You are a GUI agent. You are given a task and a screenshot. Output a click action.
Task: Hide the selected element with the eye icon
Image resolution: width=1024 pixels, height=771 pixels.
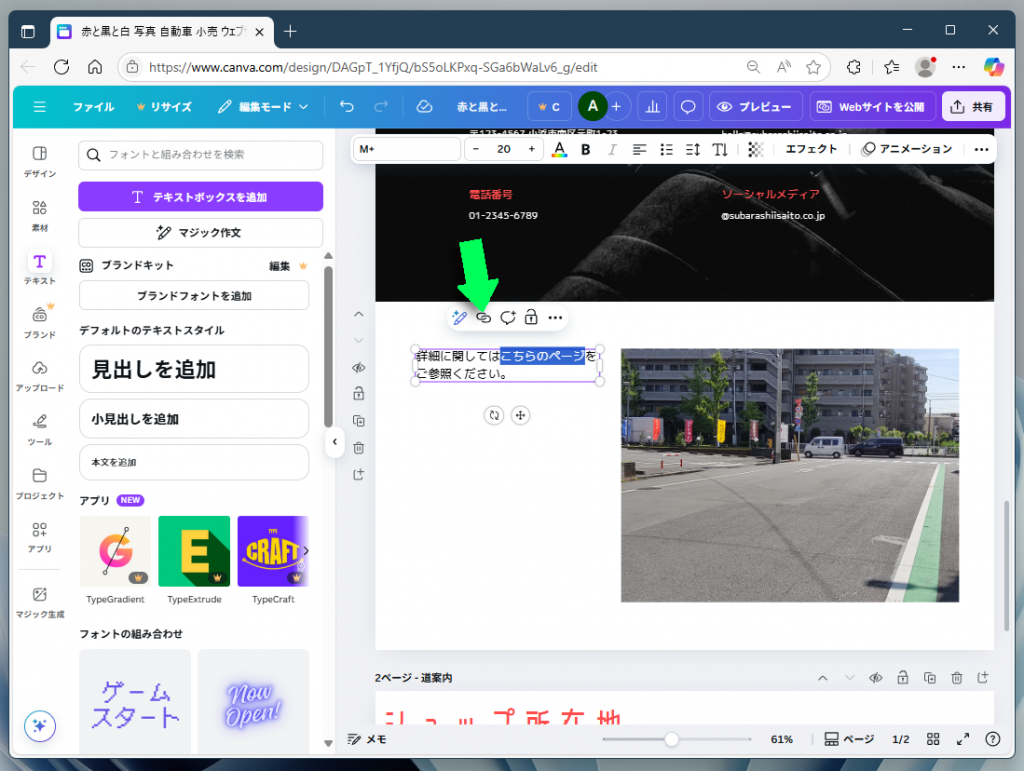(358, 368)
